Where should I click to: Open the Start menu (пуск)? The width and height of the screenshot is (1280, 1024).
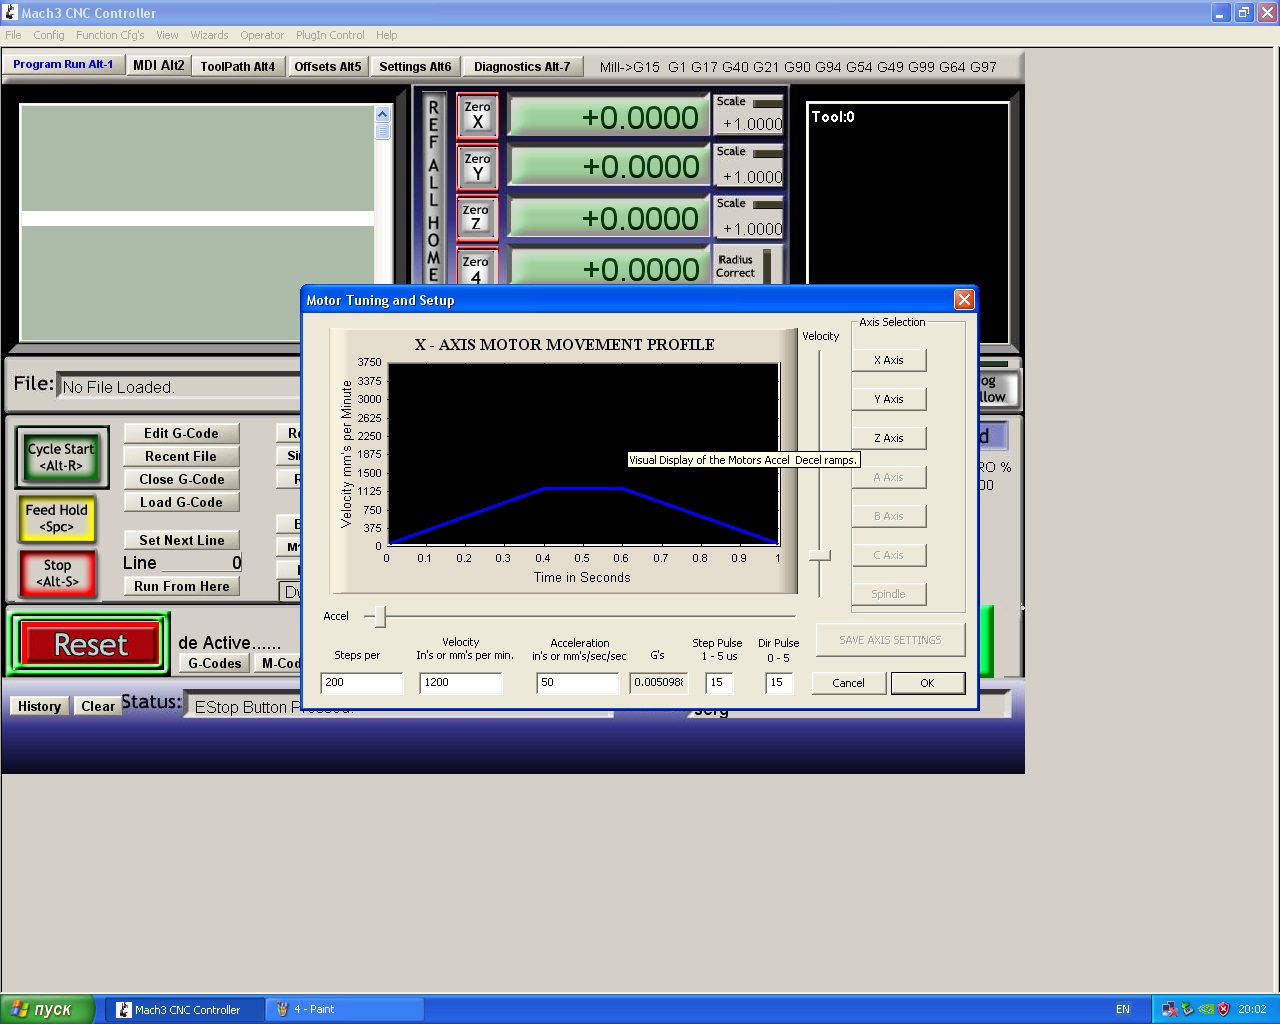[48, 1009]
